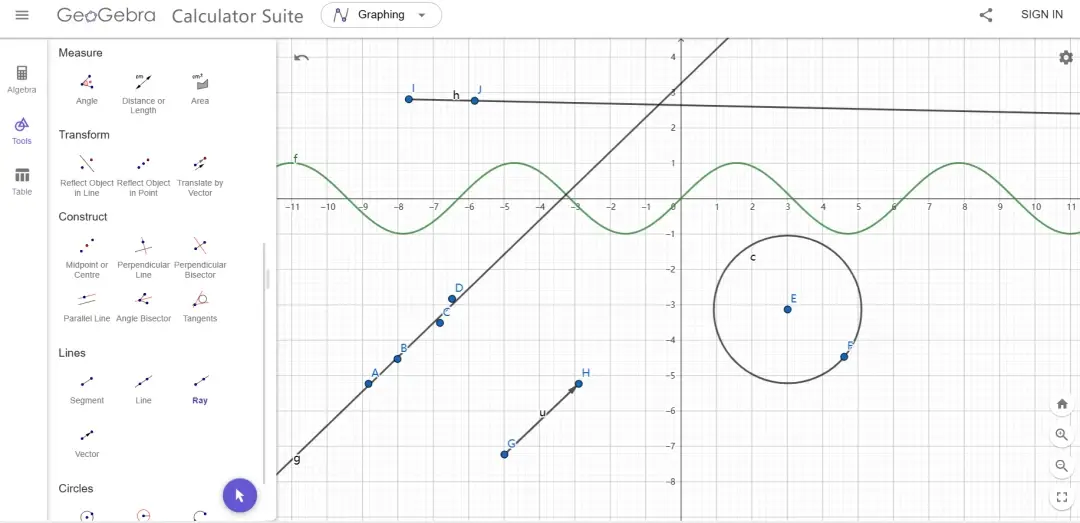Click the zoom in magnifier button
This screenshot has width=1080, height=523.
pos(1062,435)
